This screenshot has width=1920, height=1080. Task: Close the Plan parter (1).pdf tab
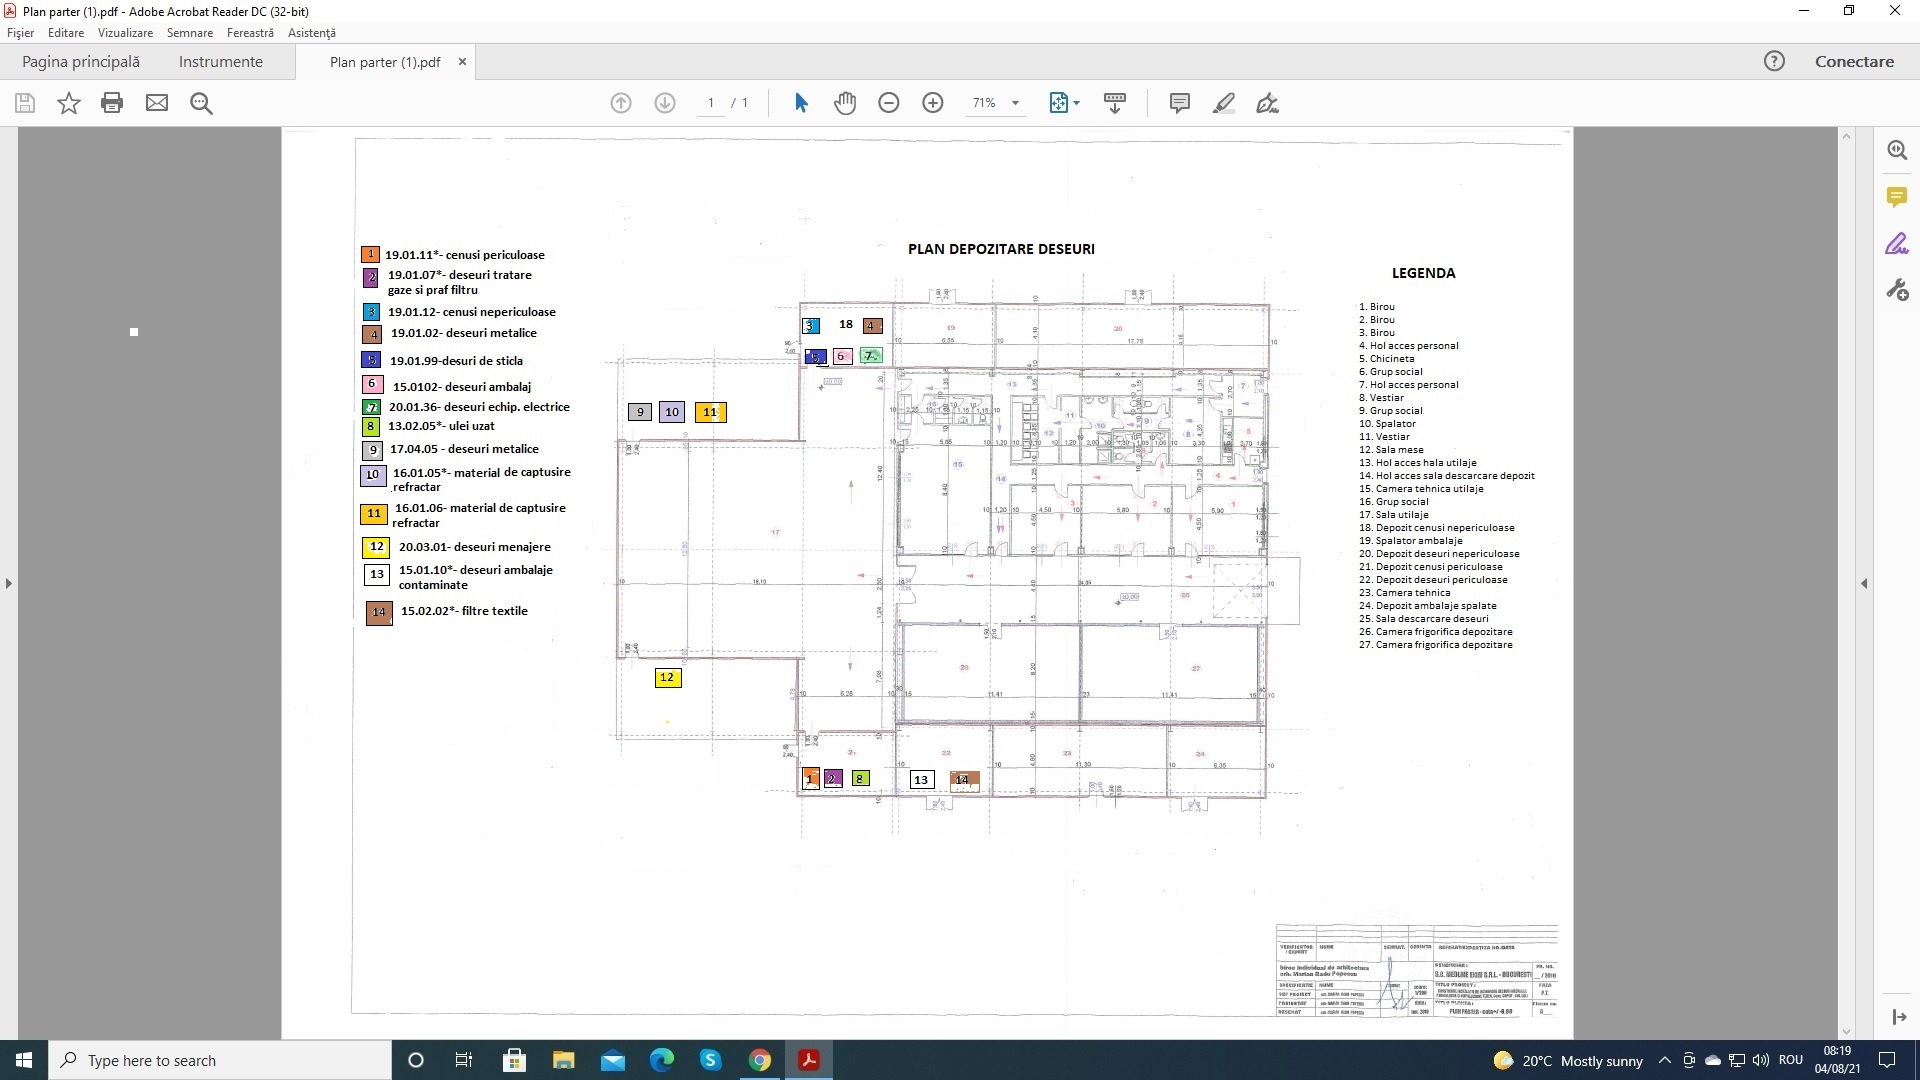point(462,62)
